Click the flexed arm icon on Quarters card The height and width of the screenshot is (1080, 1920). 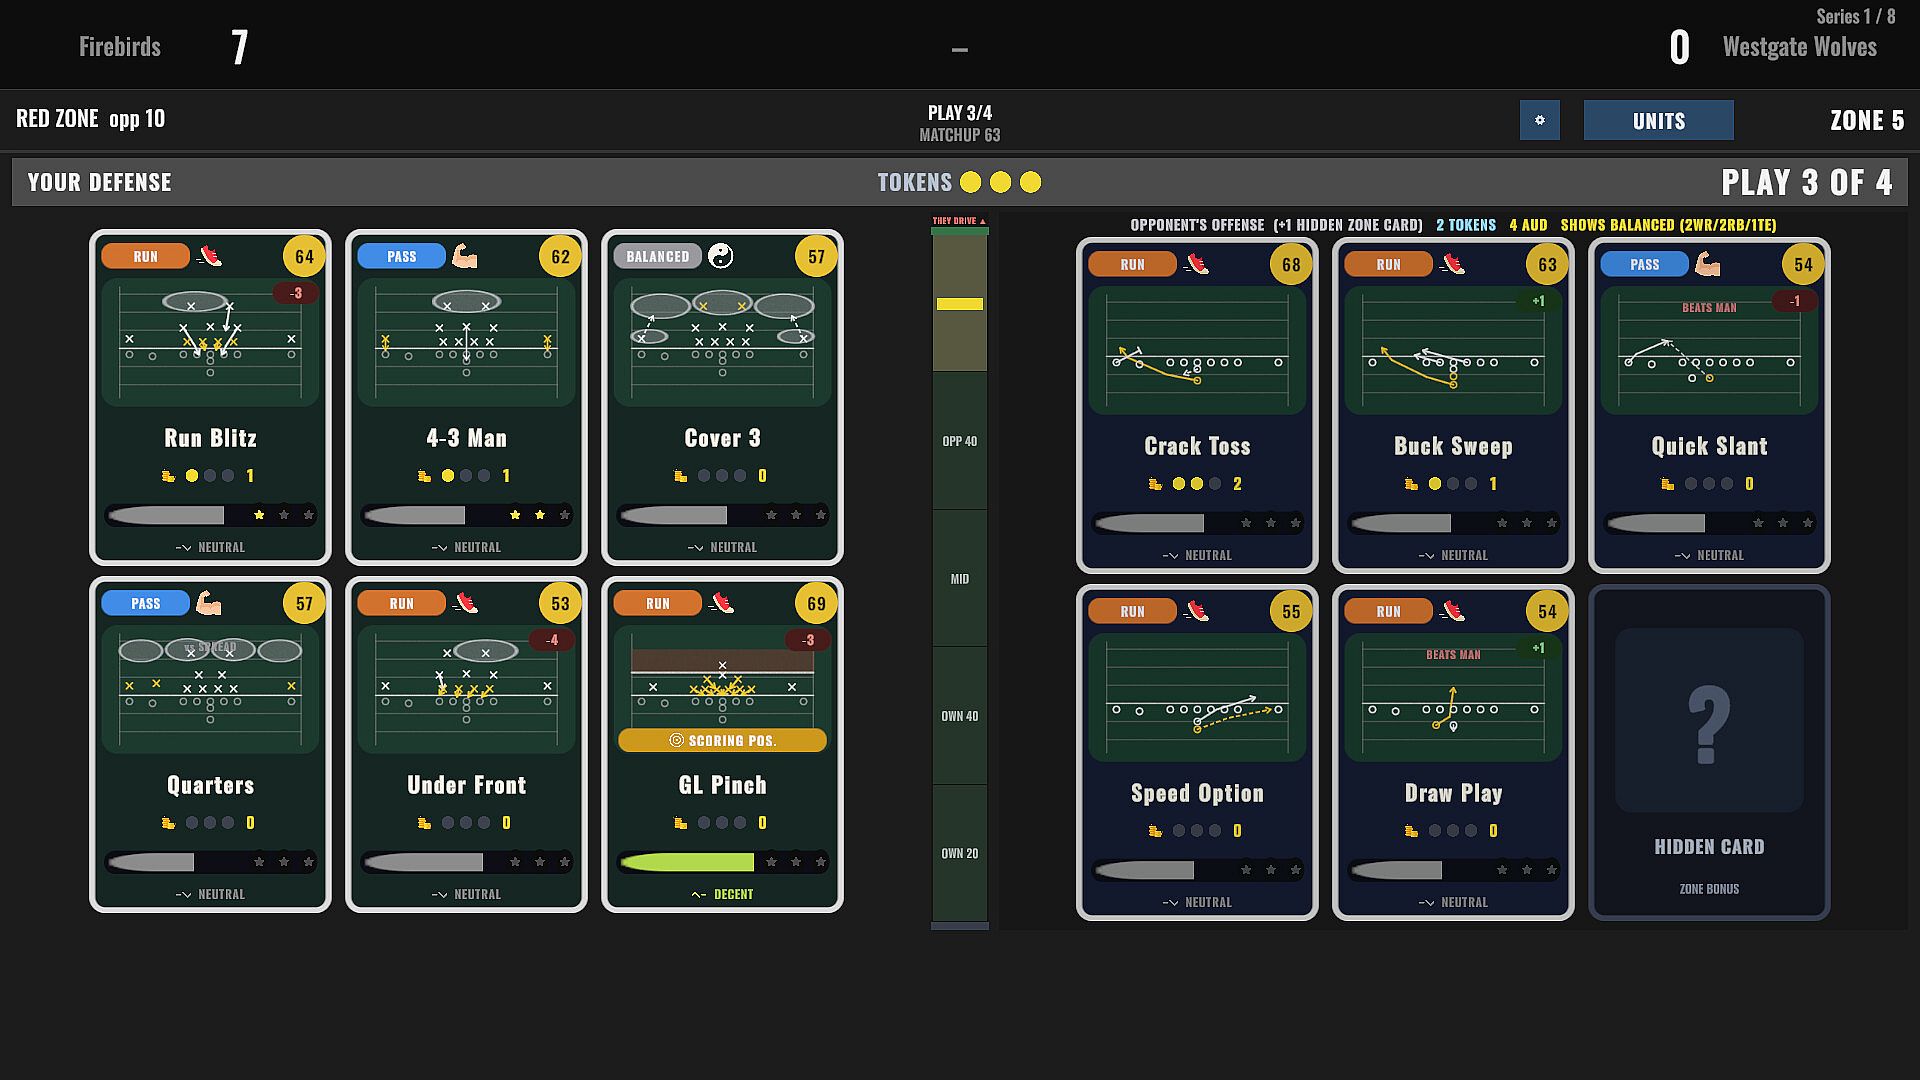[209, 603]
